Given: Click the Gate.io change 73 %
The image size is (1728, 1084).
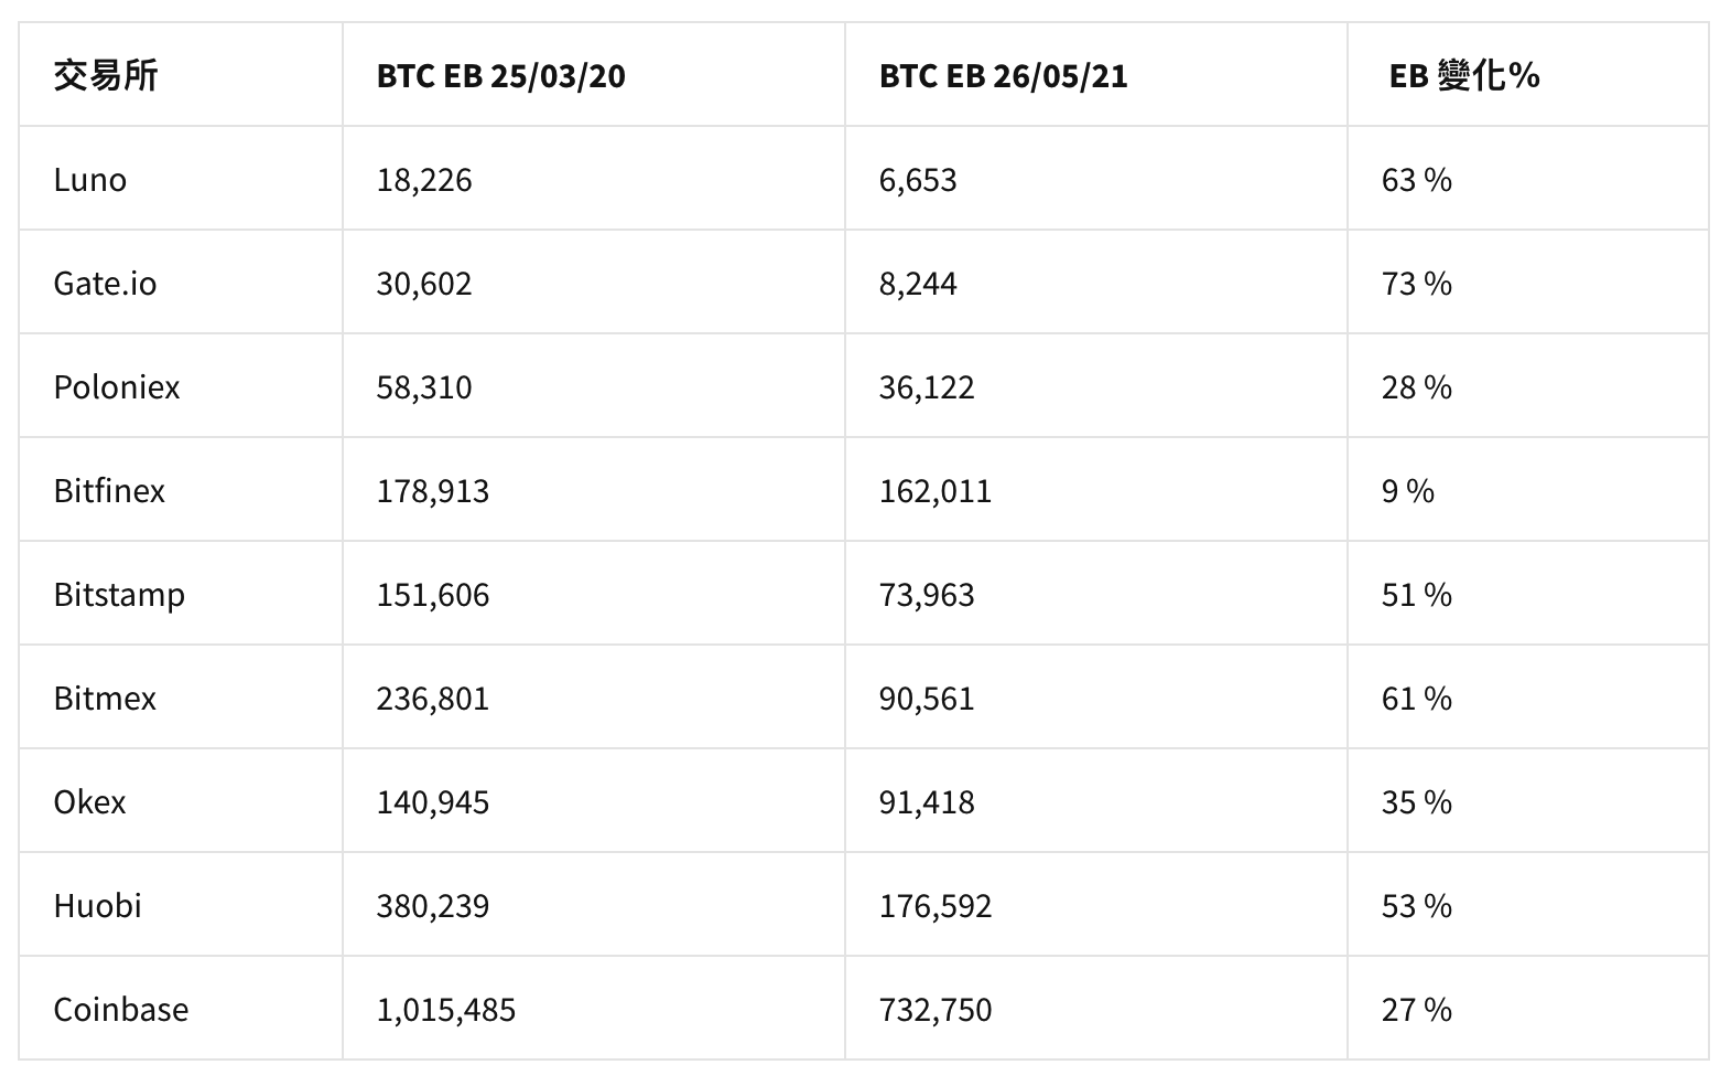Looking at the screenshot, I should [1417, 284].
